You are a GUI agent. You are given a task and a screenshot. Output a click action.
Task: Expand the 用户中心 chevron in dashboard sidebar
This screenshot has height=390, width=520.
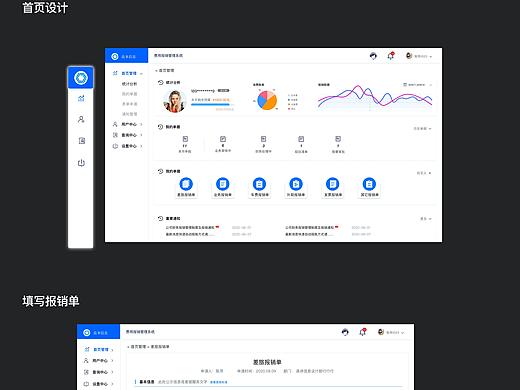point(141,124)
